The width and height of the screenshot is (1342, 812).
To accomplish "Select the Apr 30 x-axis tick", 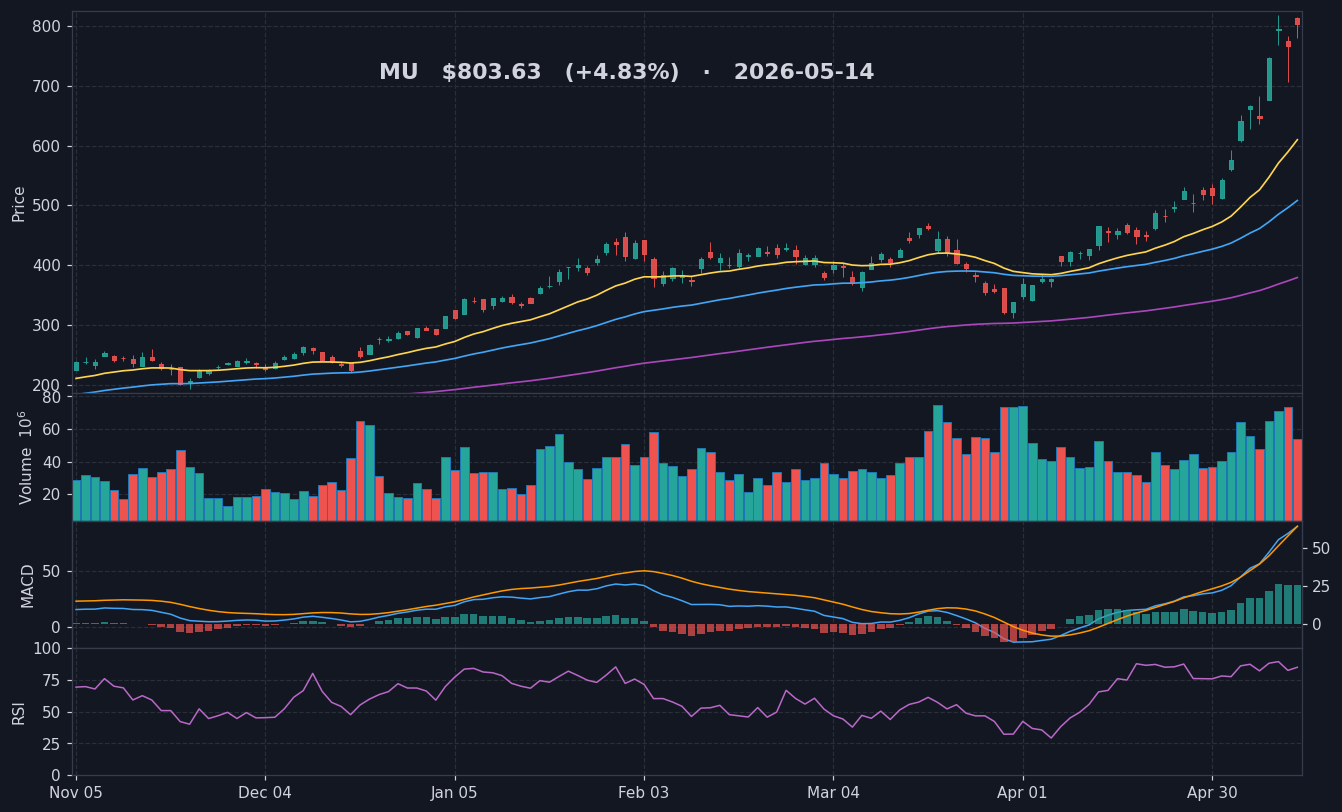I will pos(1212,793).
